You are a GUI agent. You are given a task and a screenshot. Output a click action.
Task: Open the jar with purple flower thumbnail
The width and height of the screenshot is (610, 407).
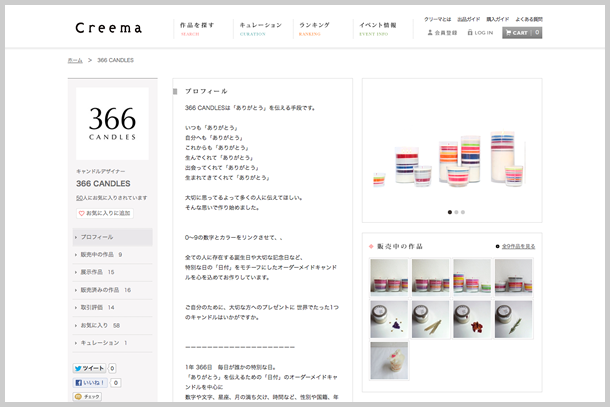pyautogui.click(x=389, y=319)
